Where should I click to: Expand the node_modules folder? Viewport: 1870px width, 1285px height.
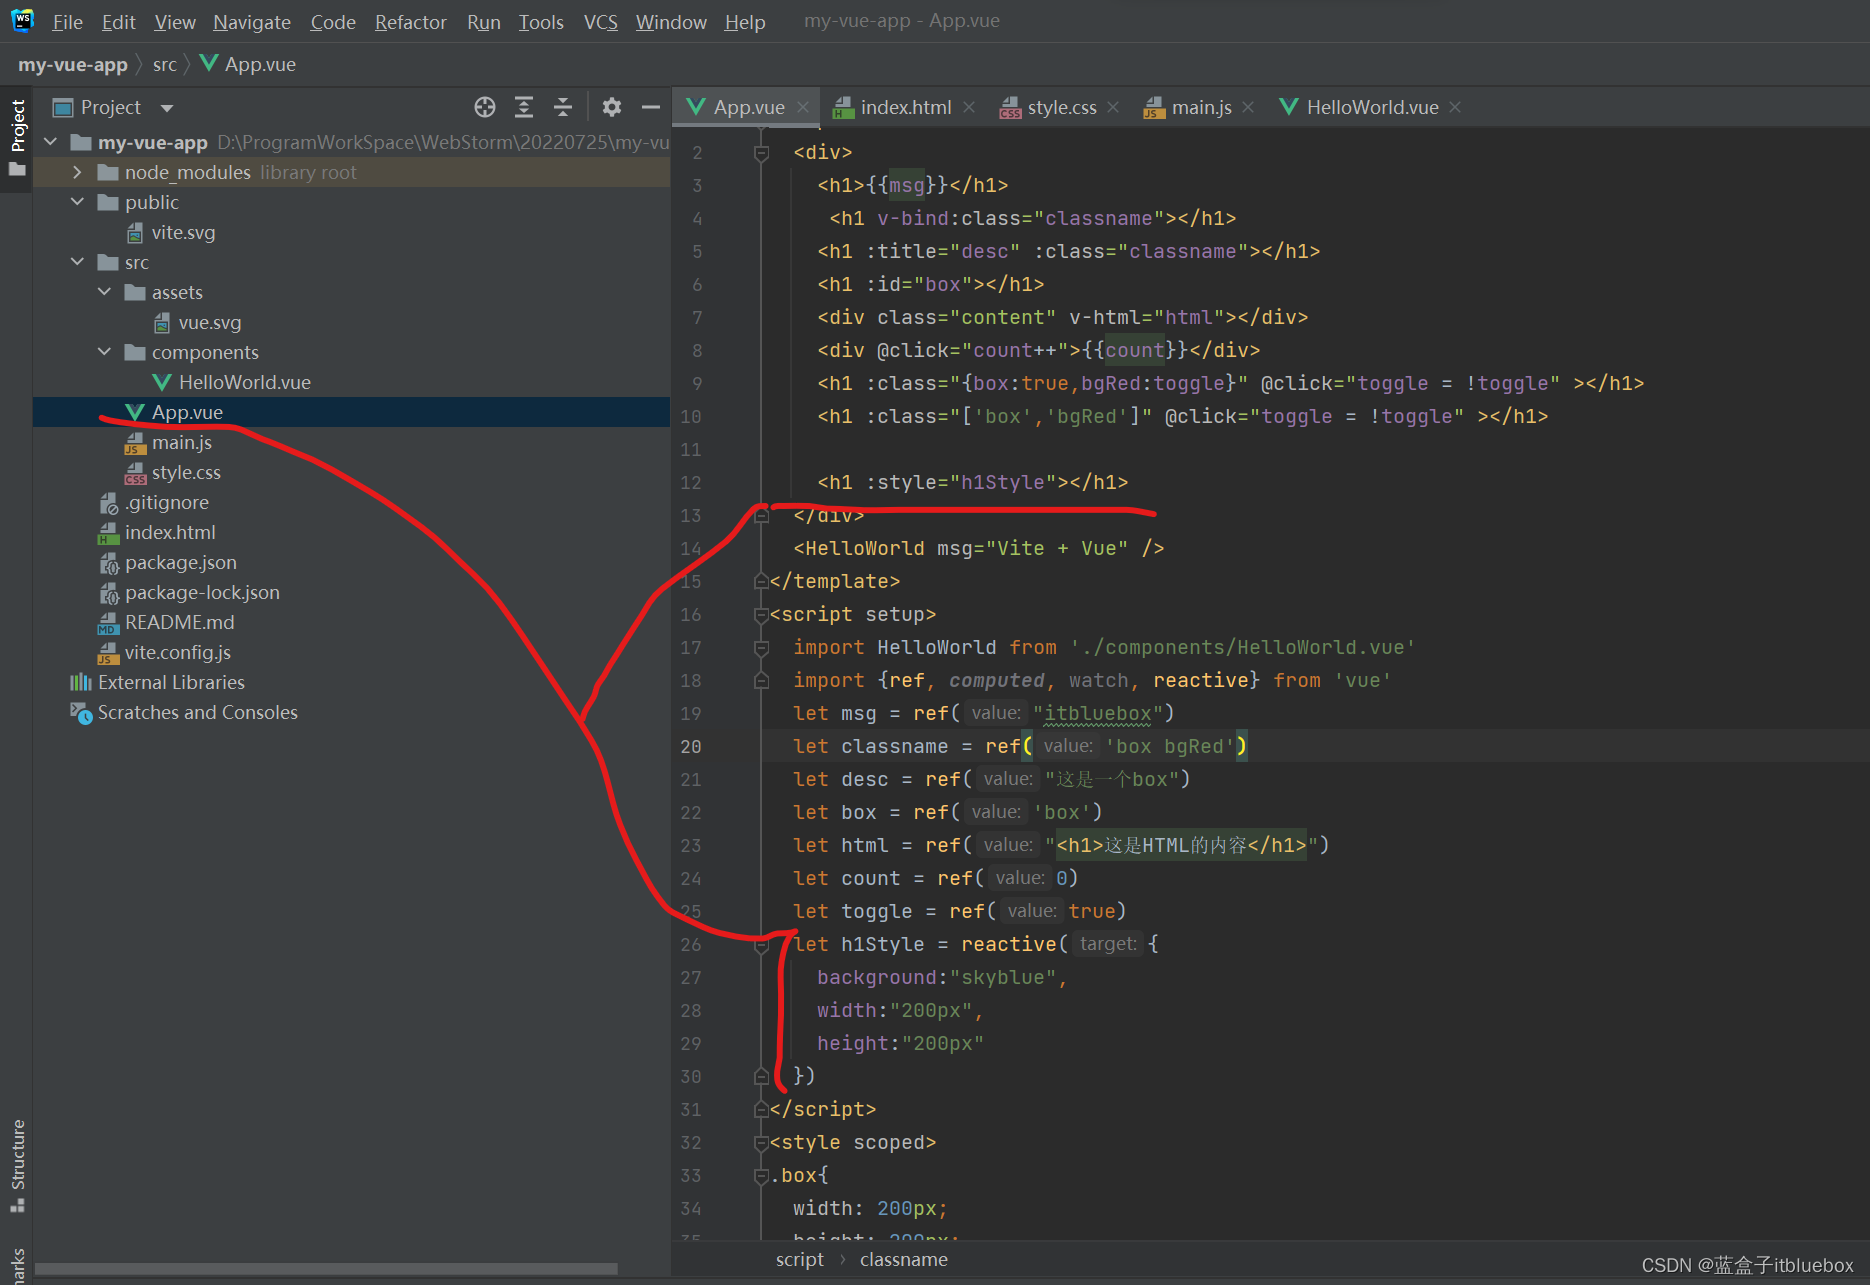78,172
